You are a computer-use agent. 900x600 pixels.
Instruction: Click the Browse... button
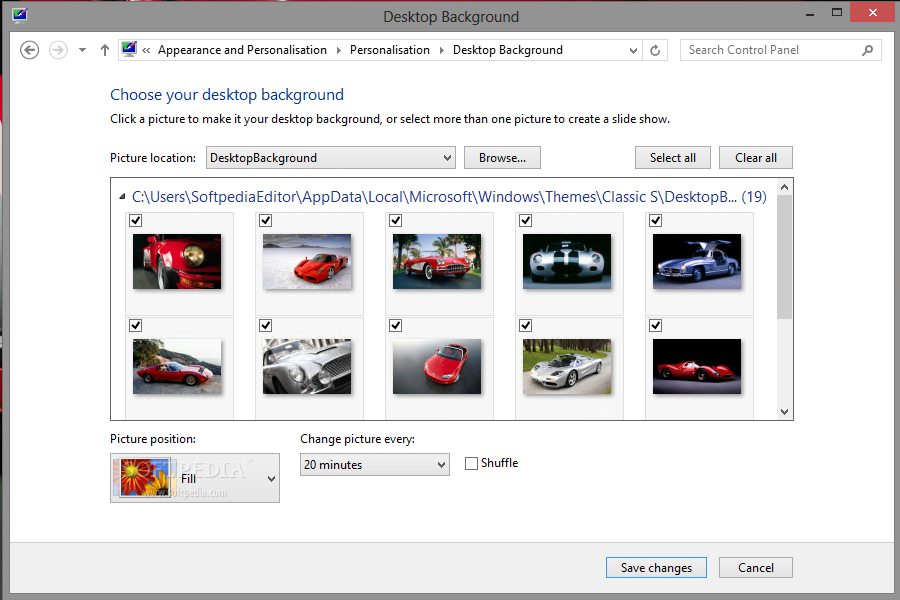(502, 158)
